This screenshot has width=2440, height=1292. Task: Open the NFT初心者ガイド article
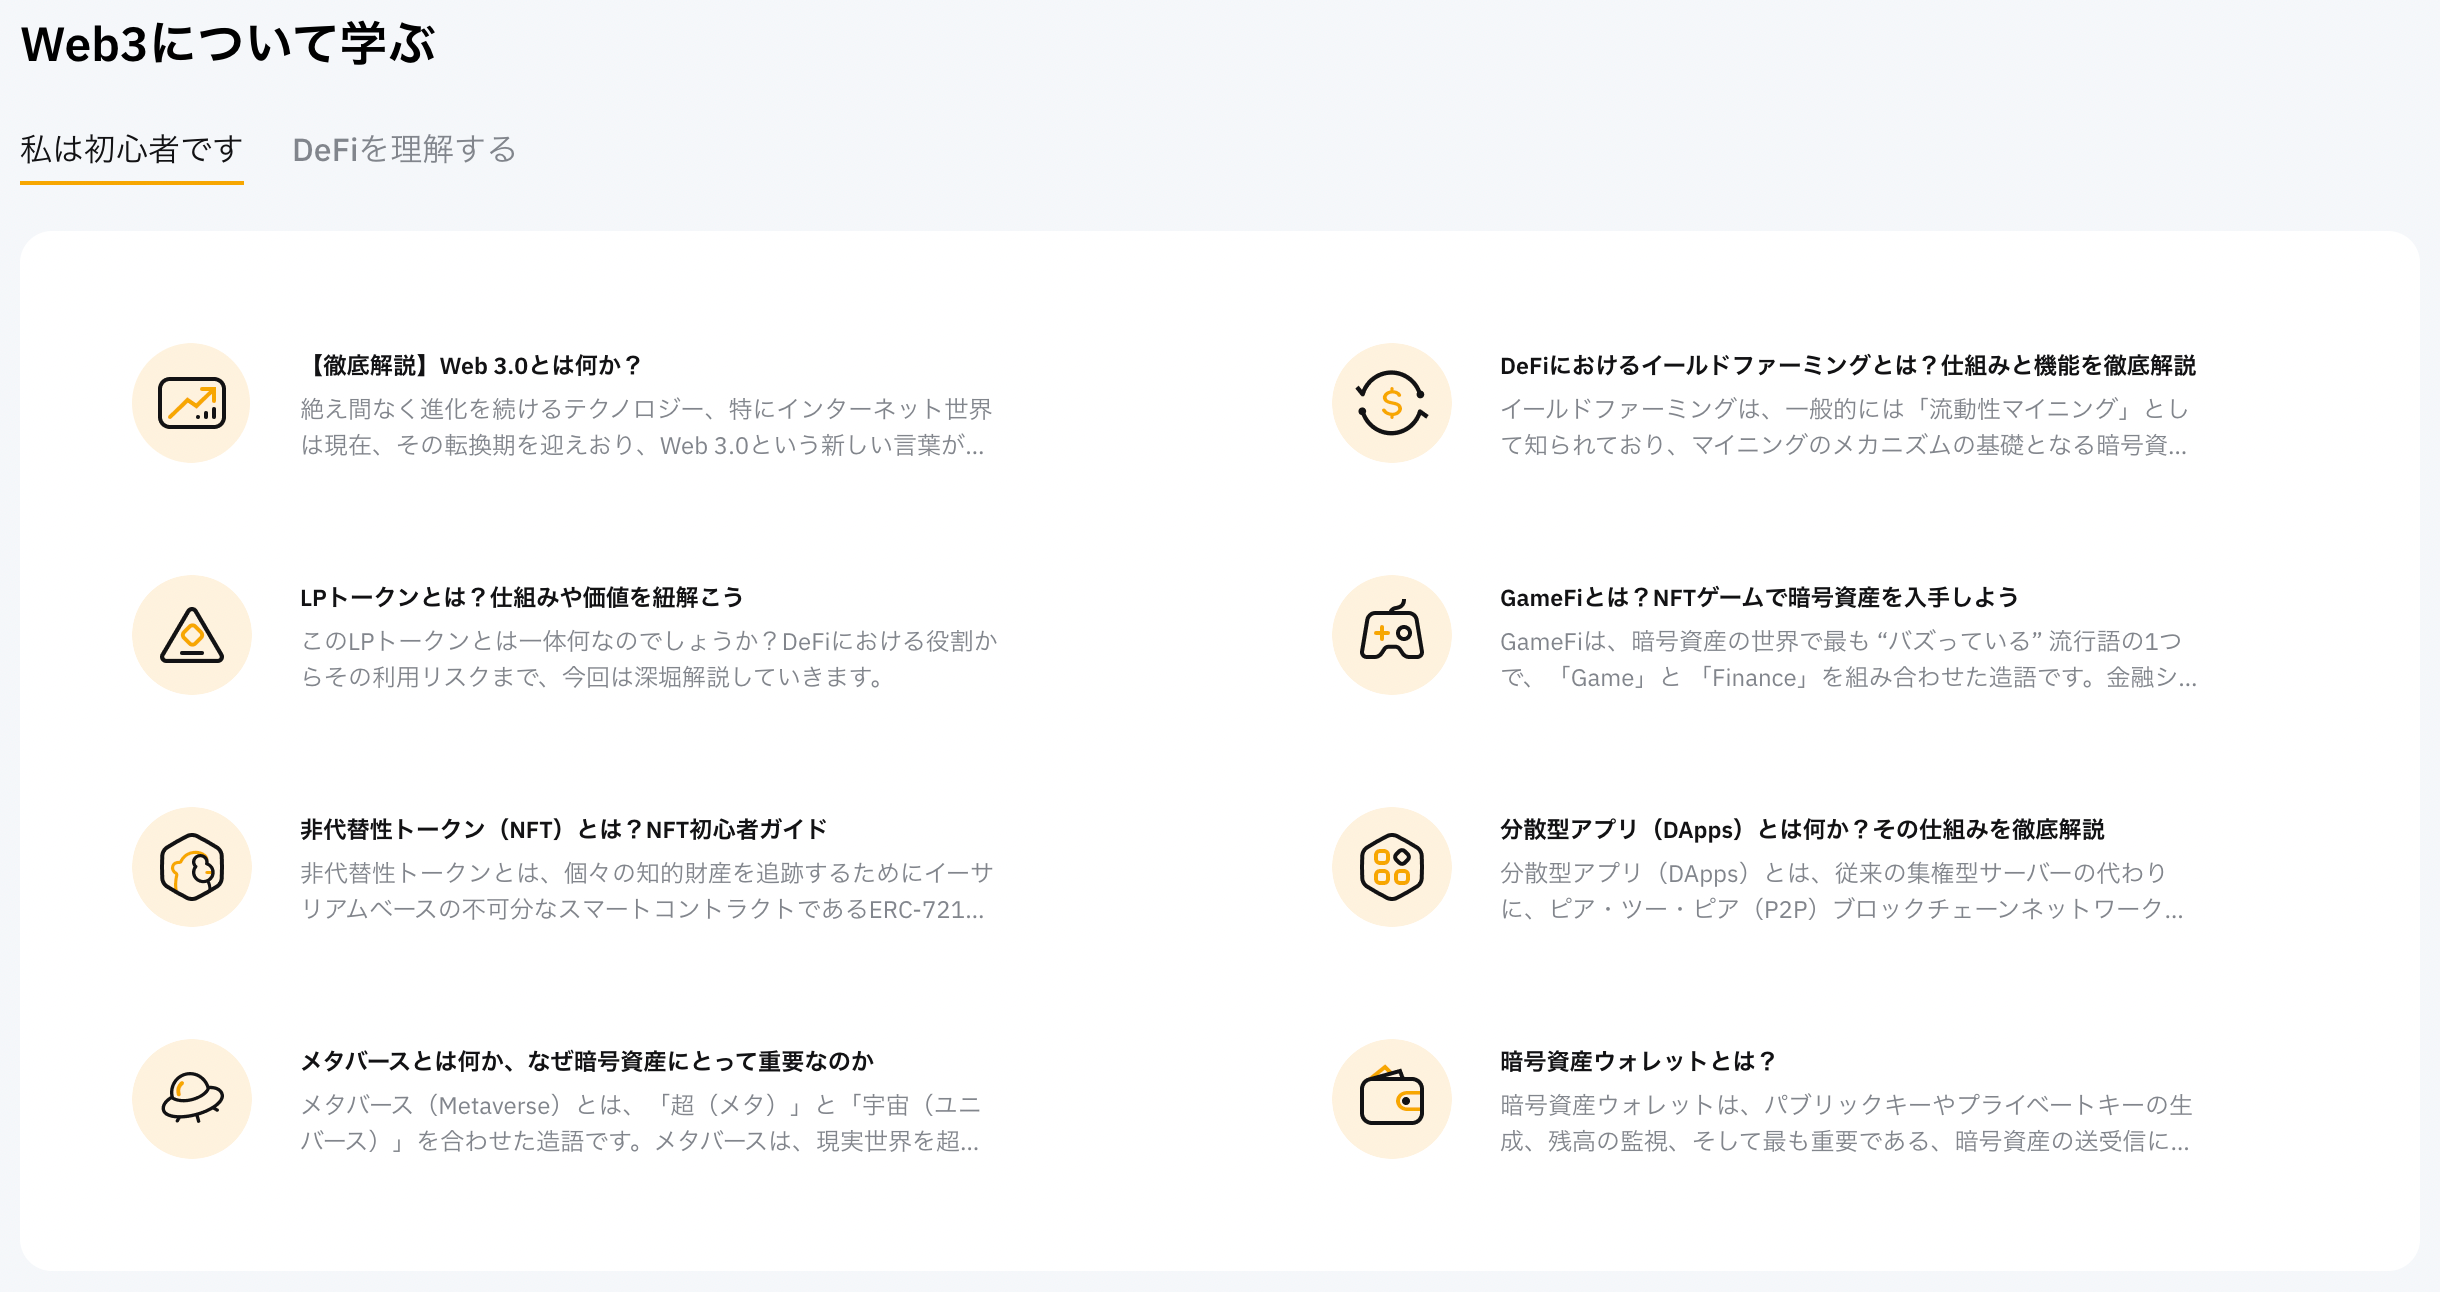pyautogui.click(x=565, y=830)
